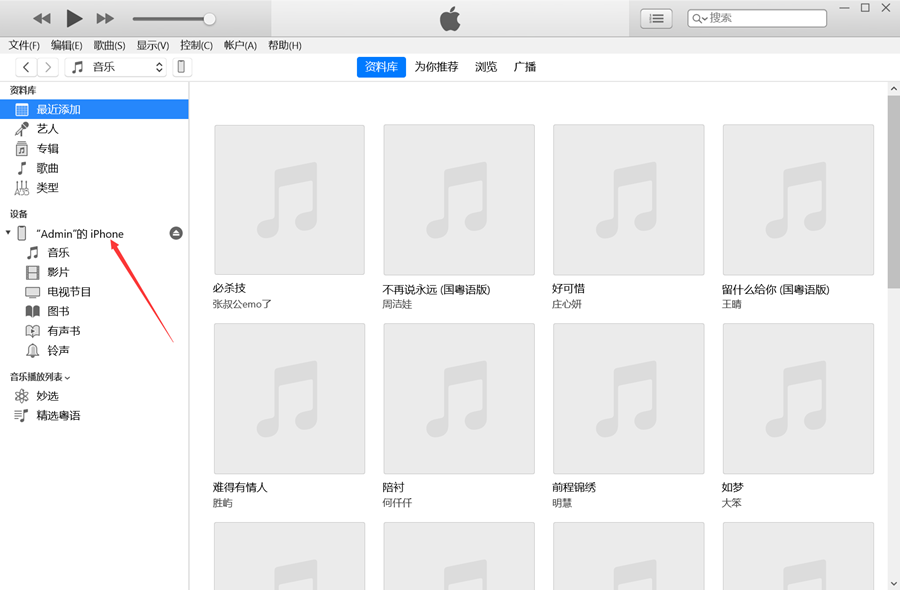Click the artist name 明慧
Screen dimensions: 900x590
(562, 503)
